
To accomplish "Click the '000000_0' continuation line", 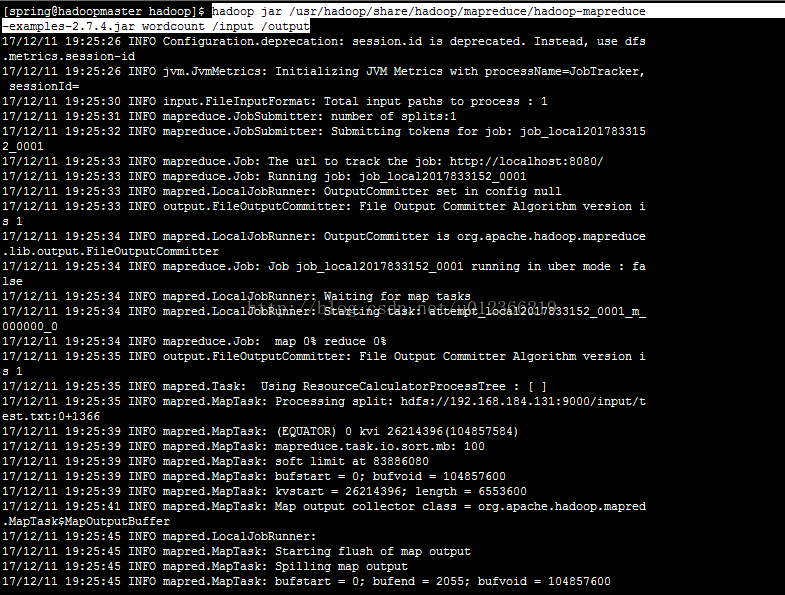I will point(30,327).
